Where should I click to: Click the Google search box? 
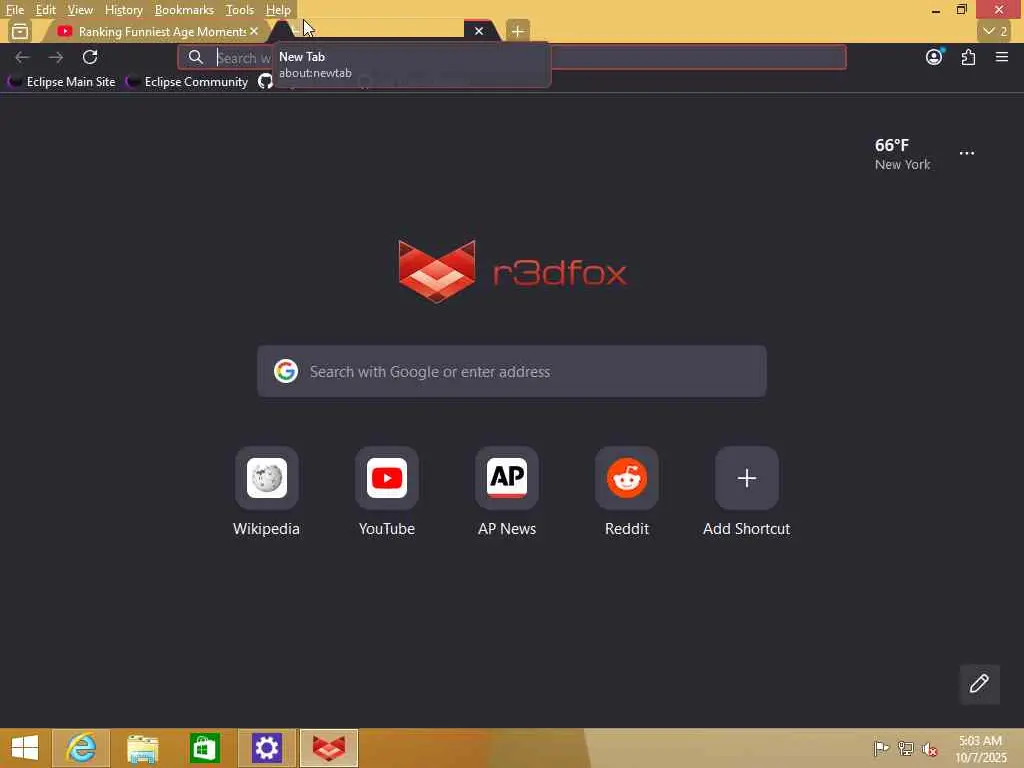pos(511,371)
